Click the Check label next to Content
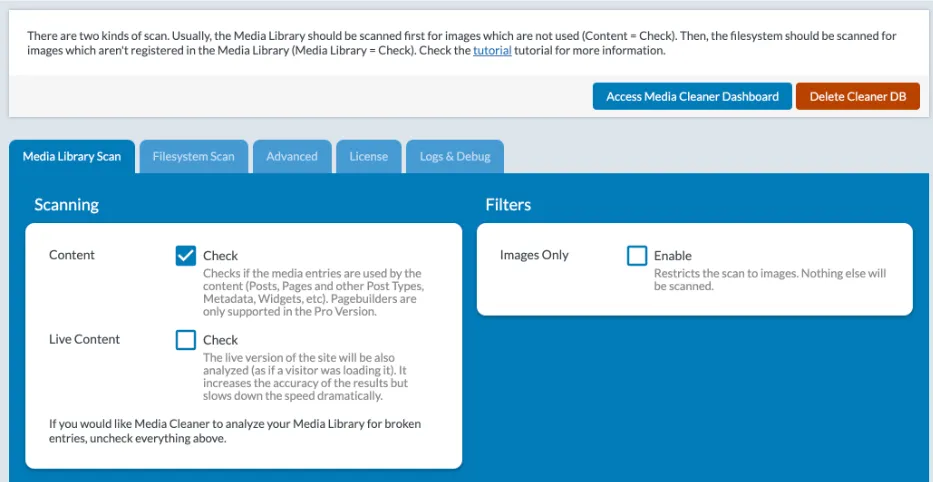This screenshot has height=482, width=933. tap(220, 255)
